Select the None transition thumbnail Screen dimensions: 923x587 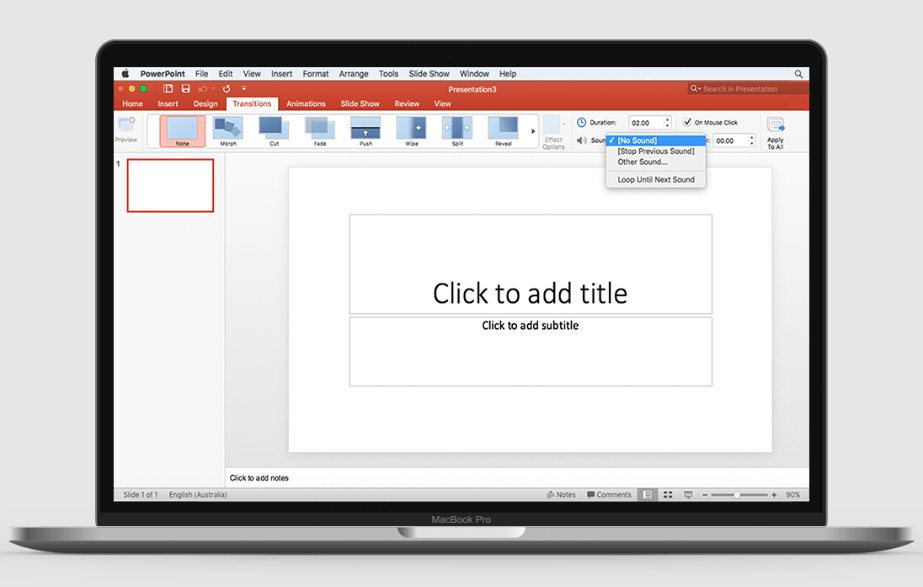coord(182,131)
